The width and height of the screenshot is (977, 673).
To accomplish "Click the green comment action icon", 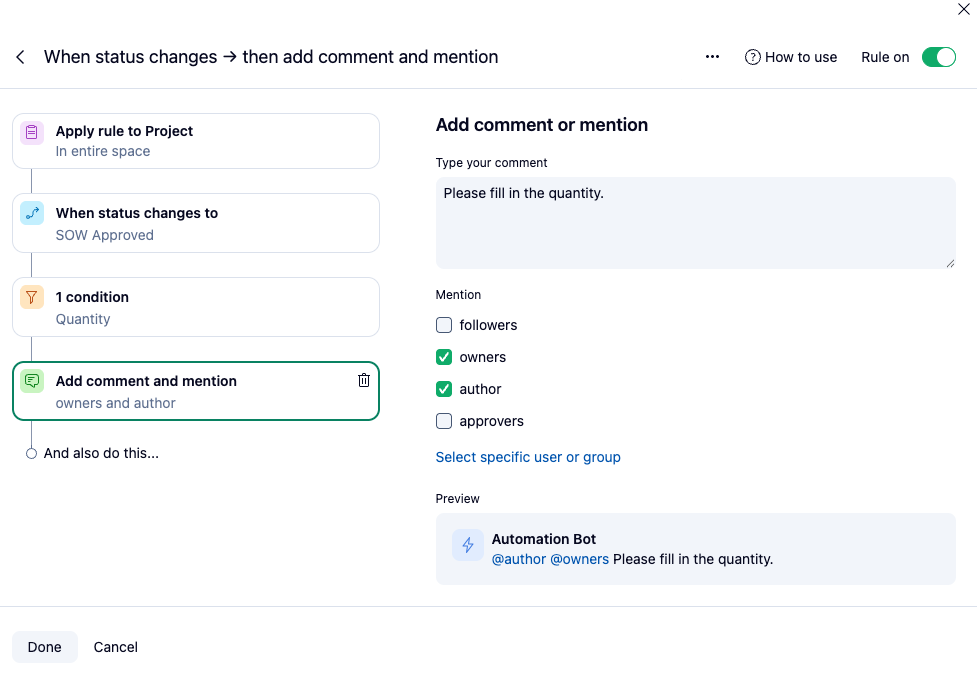I will pos(32,381).
